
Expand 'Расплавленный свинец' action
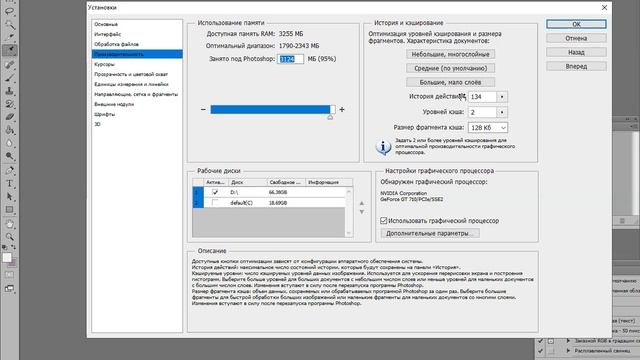pos(568,351)
